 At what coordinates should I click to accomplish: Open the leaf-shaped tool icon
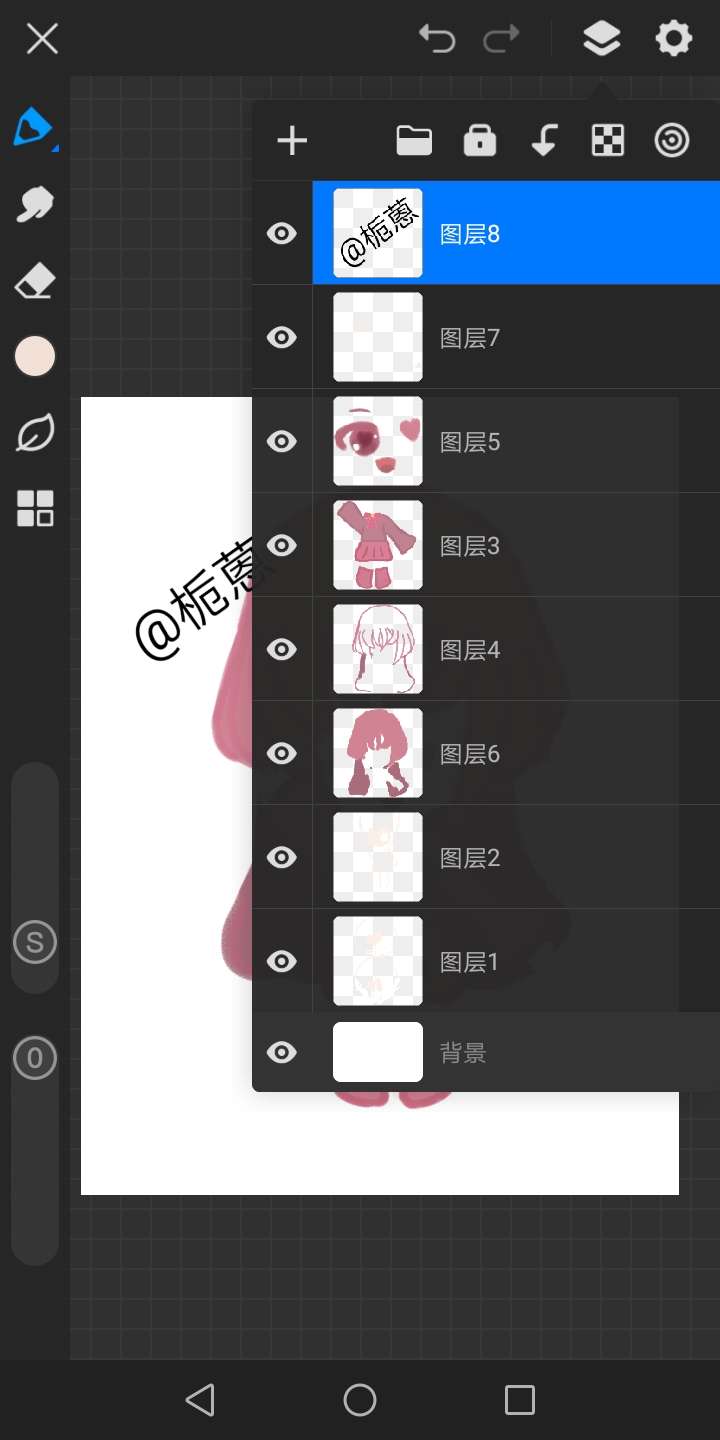(x=35, y=433)
